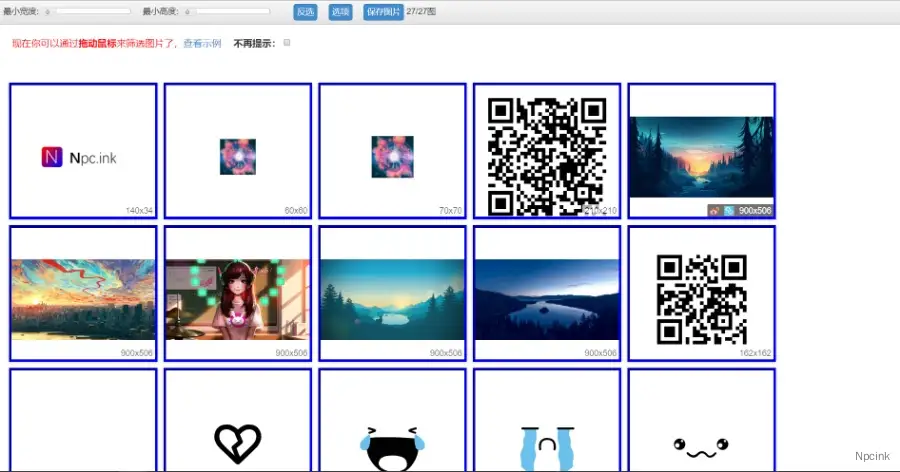Click the 反选 invert selection button
The height and width of the screenshot is (472, 900).
(305, 12)
